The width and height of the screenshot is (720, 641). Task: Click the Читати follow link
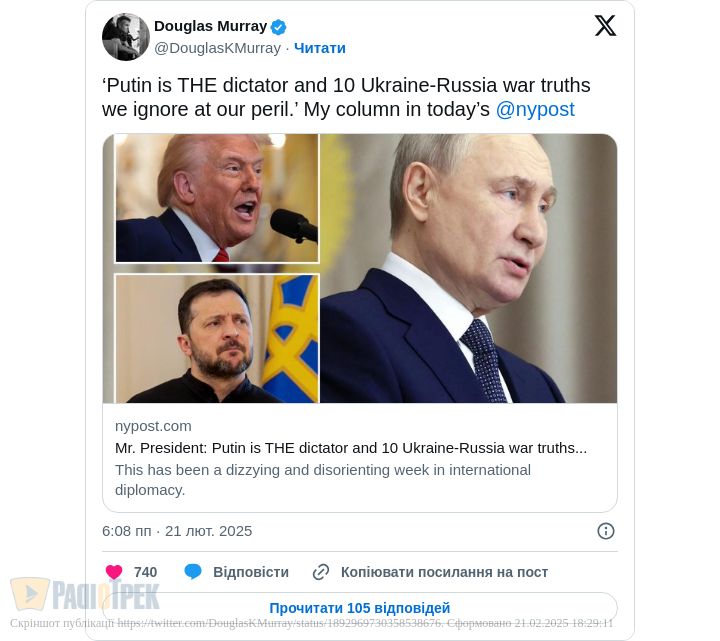(x=320, y=48)
